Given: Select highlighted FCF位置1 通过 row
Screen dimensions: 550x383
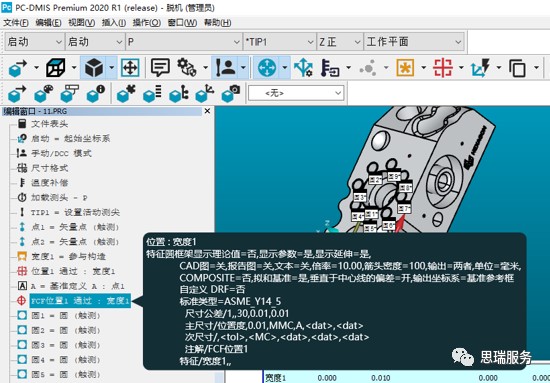Looking at the screenshot, I should pos(80,301).
